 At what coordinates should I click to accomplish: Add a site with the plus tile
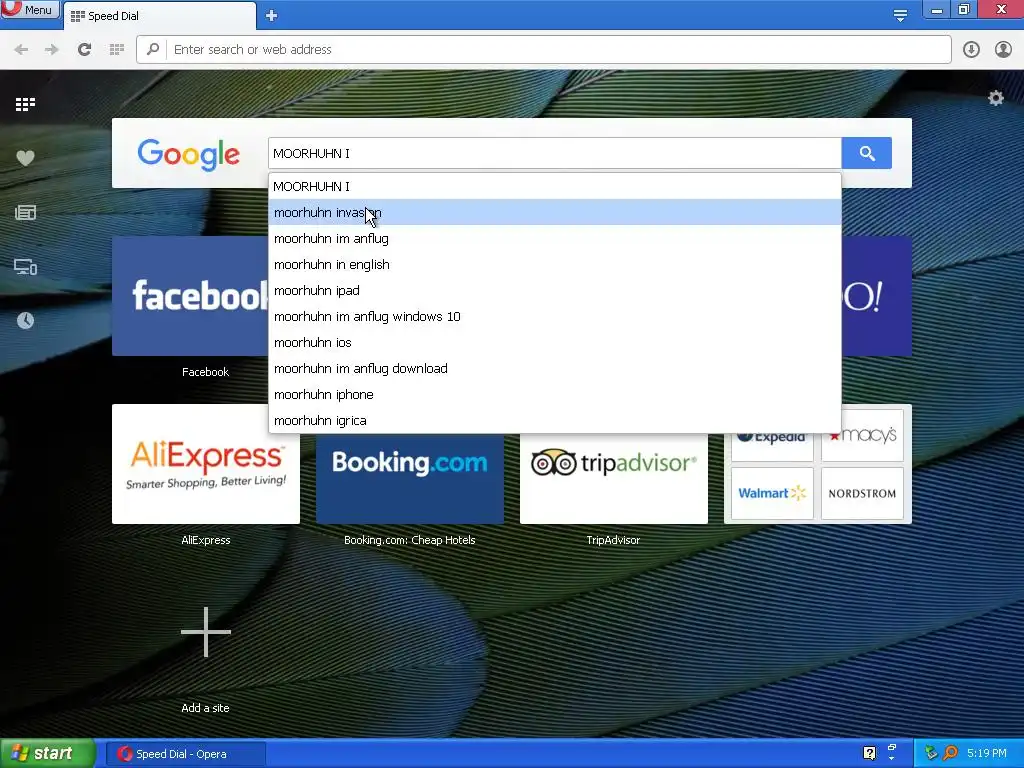[206, 632]
